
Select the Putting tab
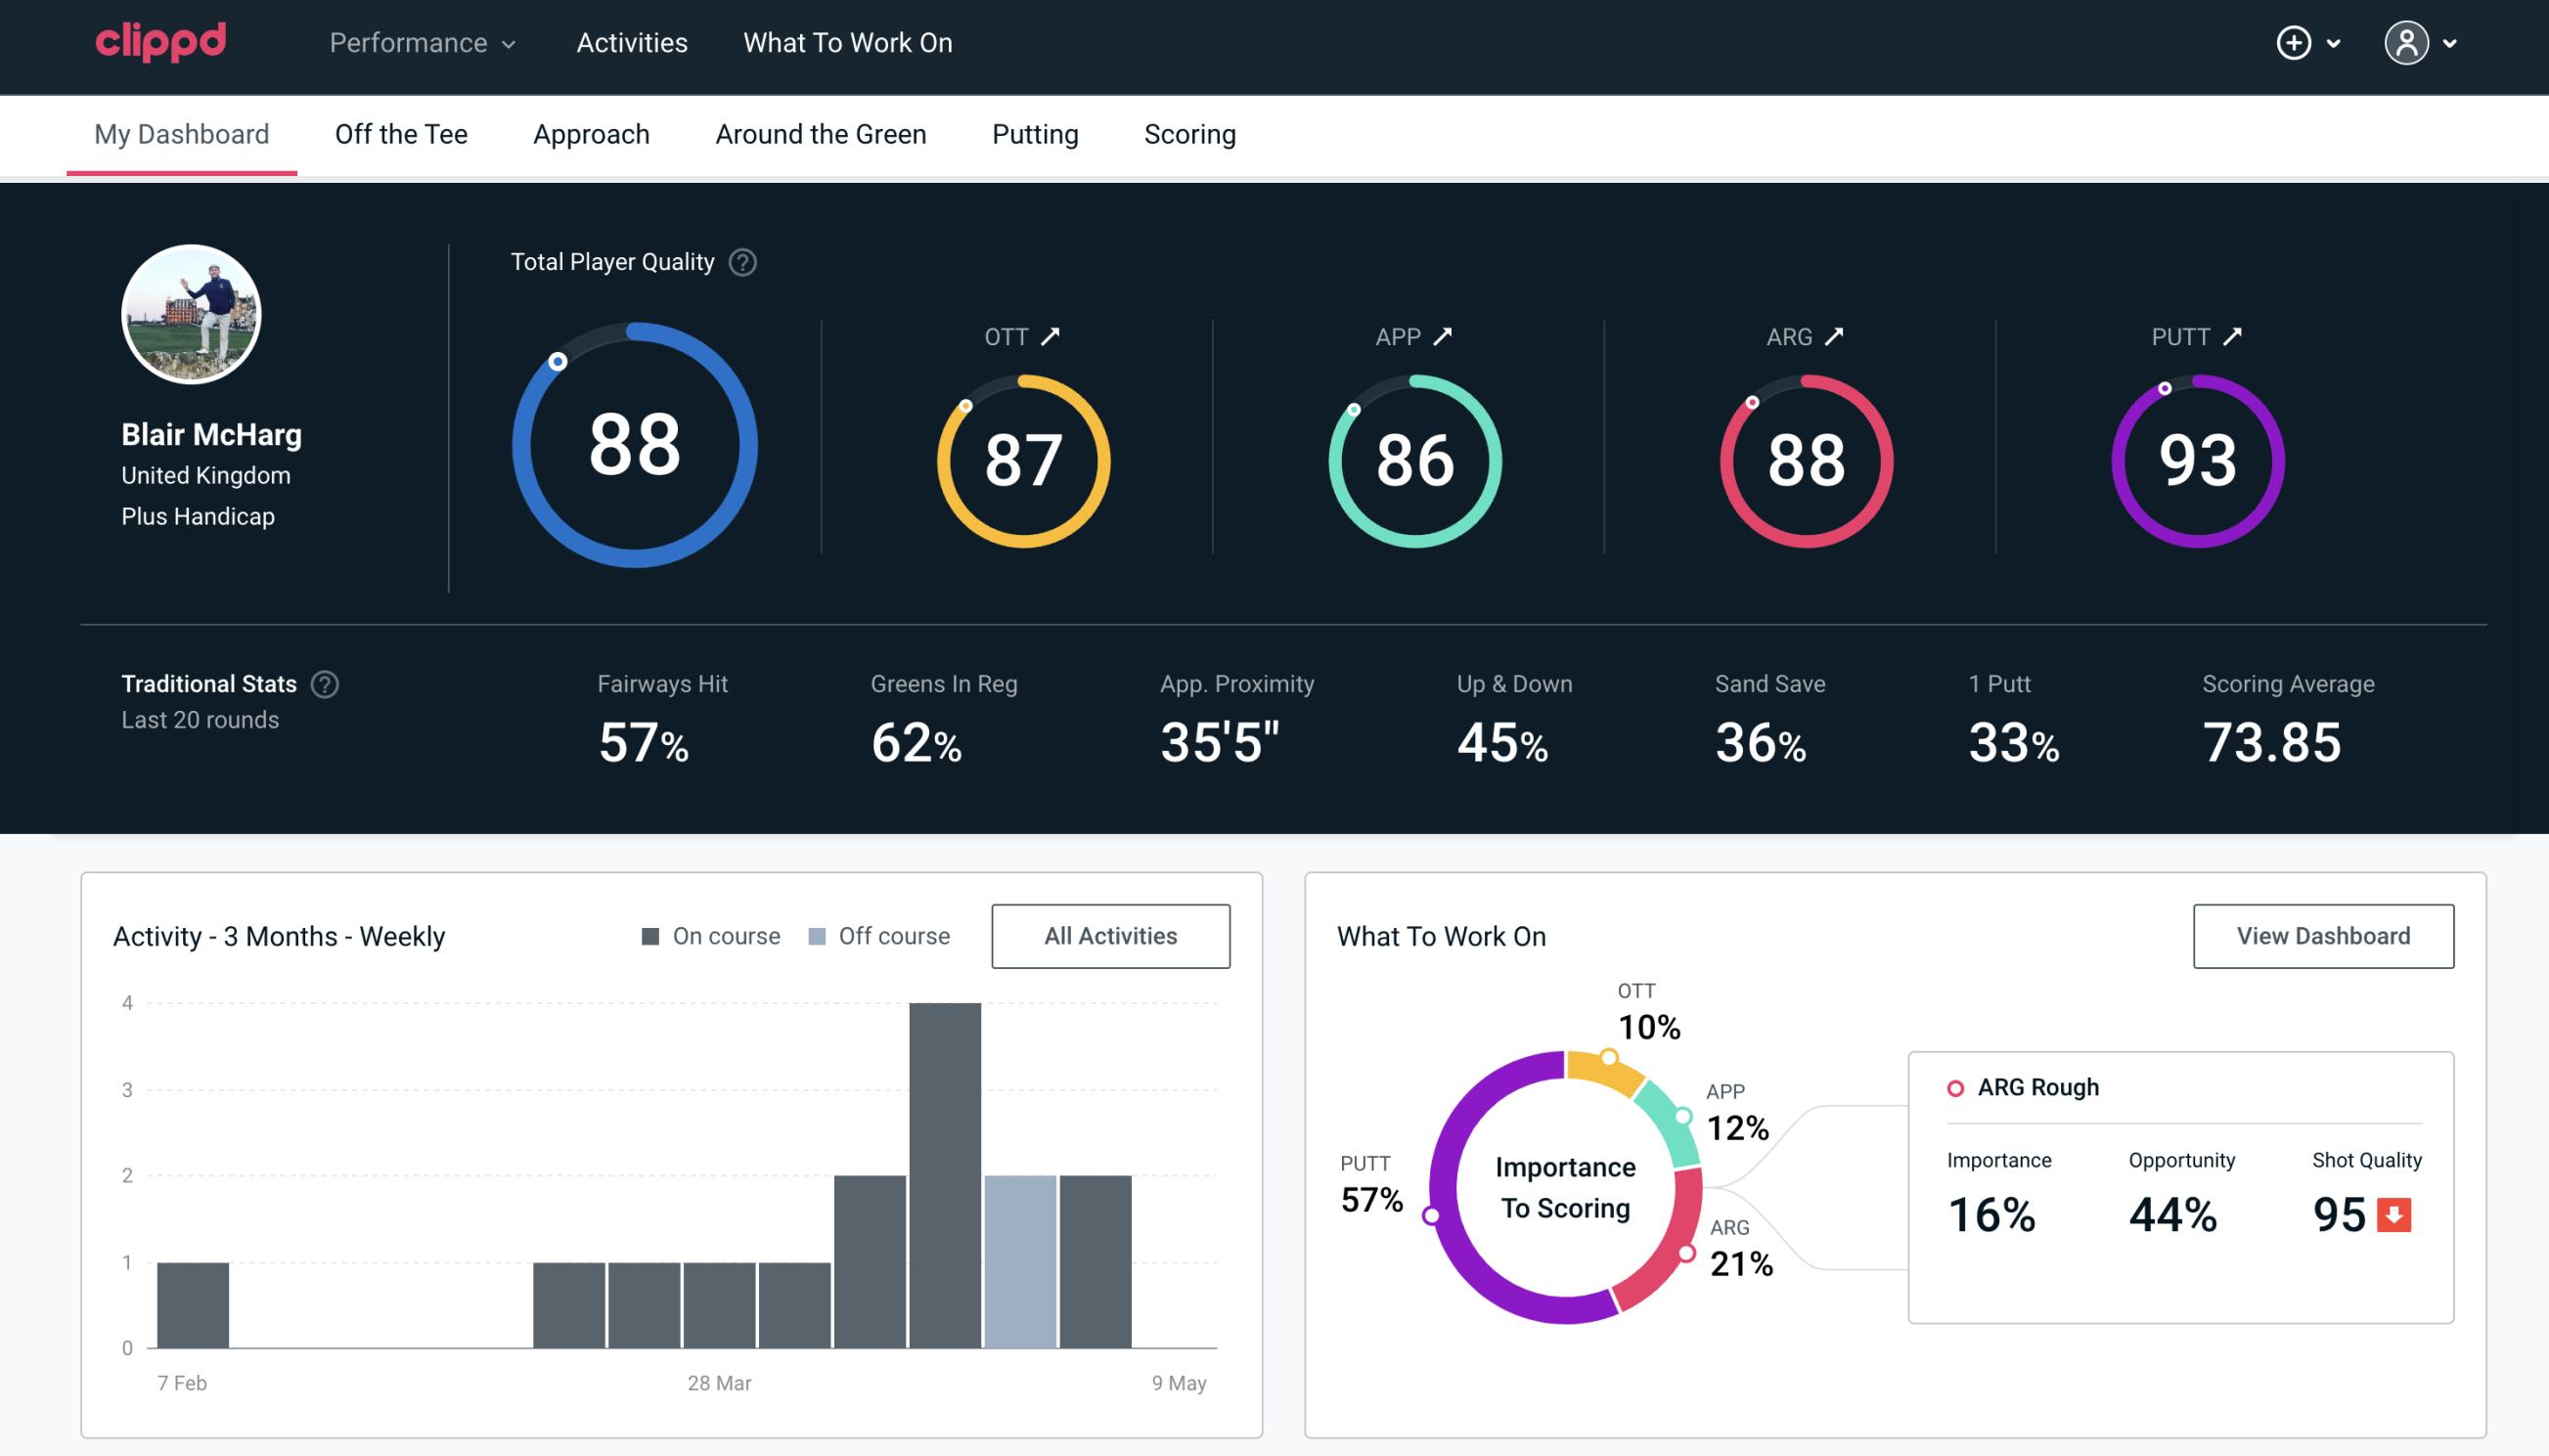click(1033, 135)
